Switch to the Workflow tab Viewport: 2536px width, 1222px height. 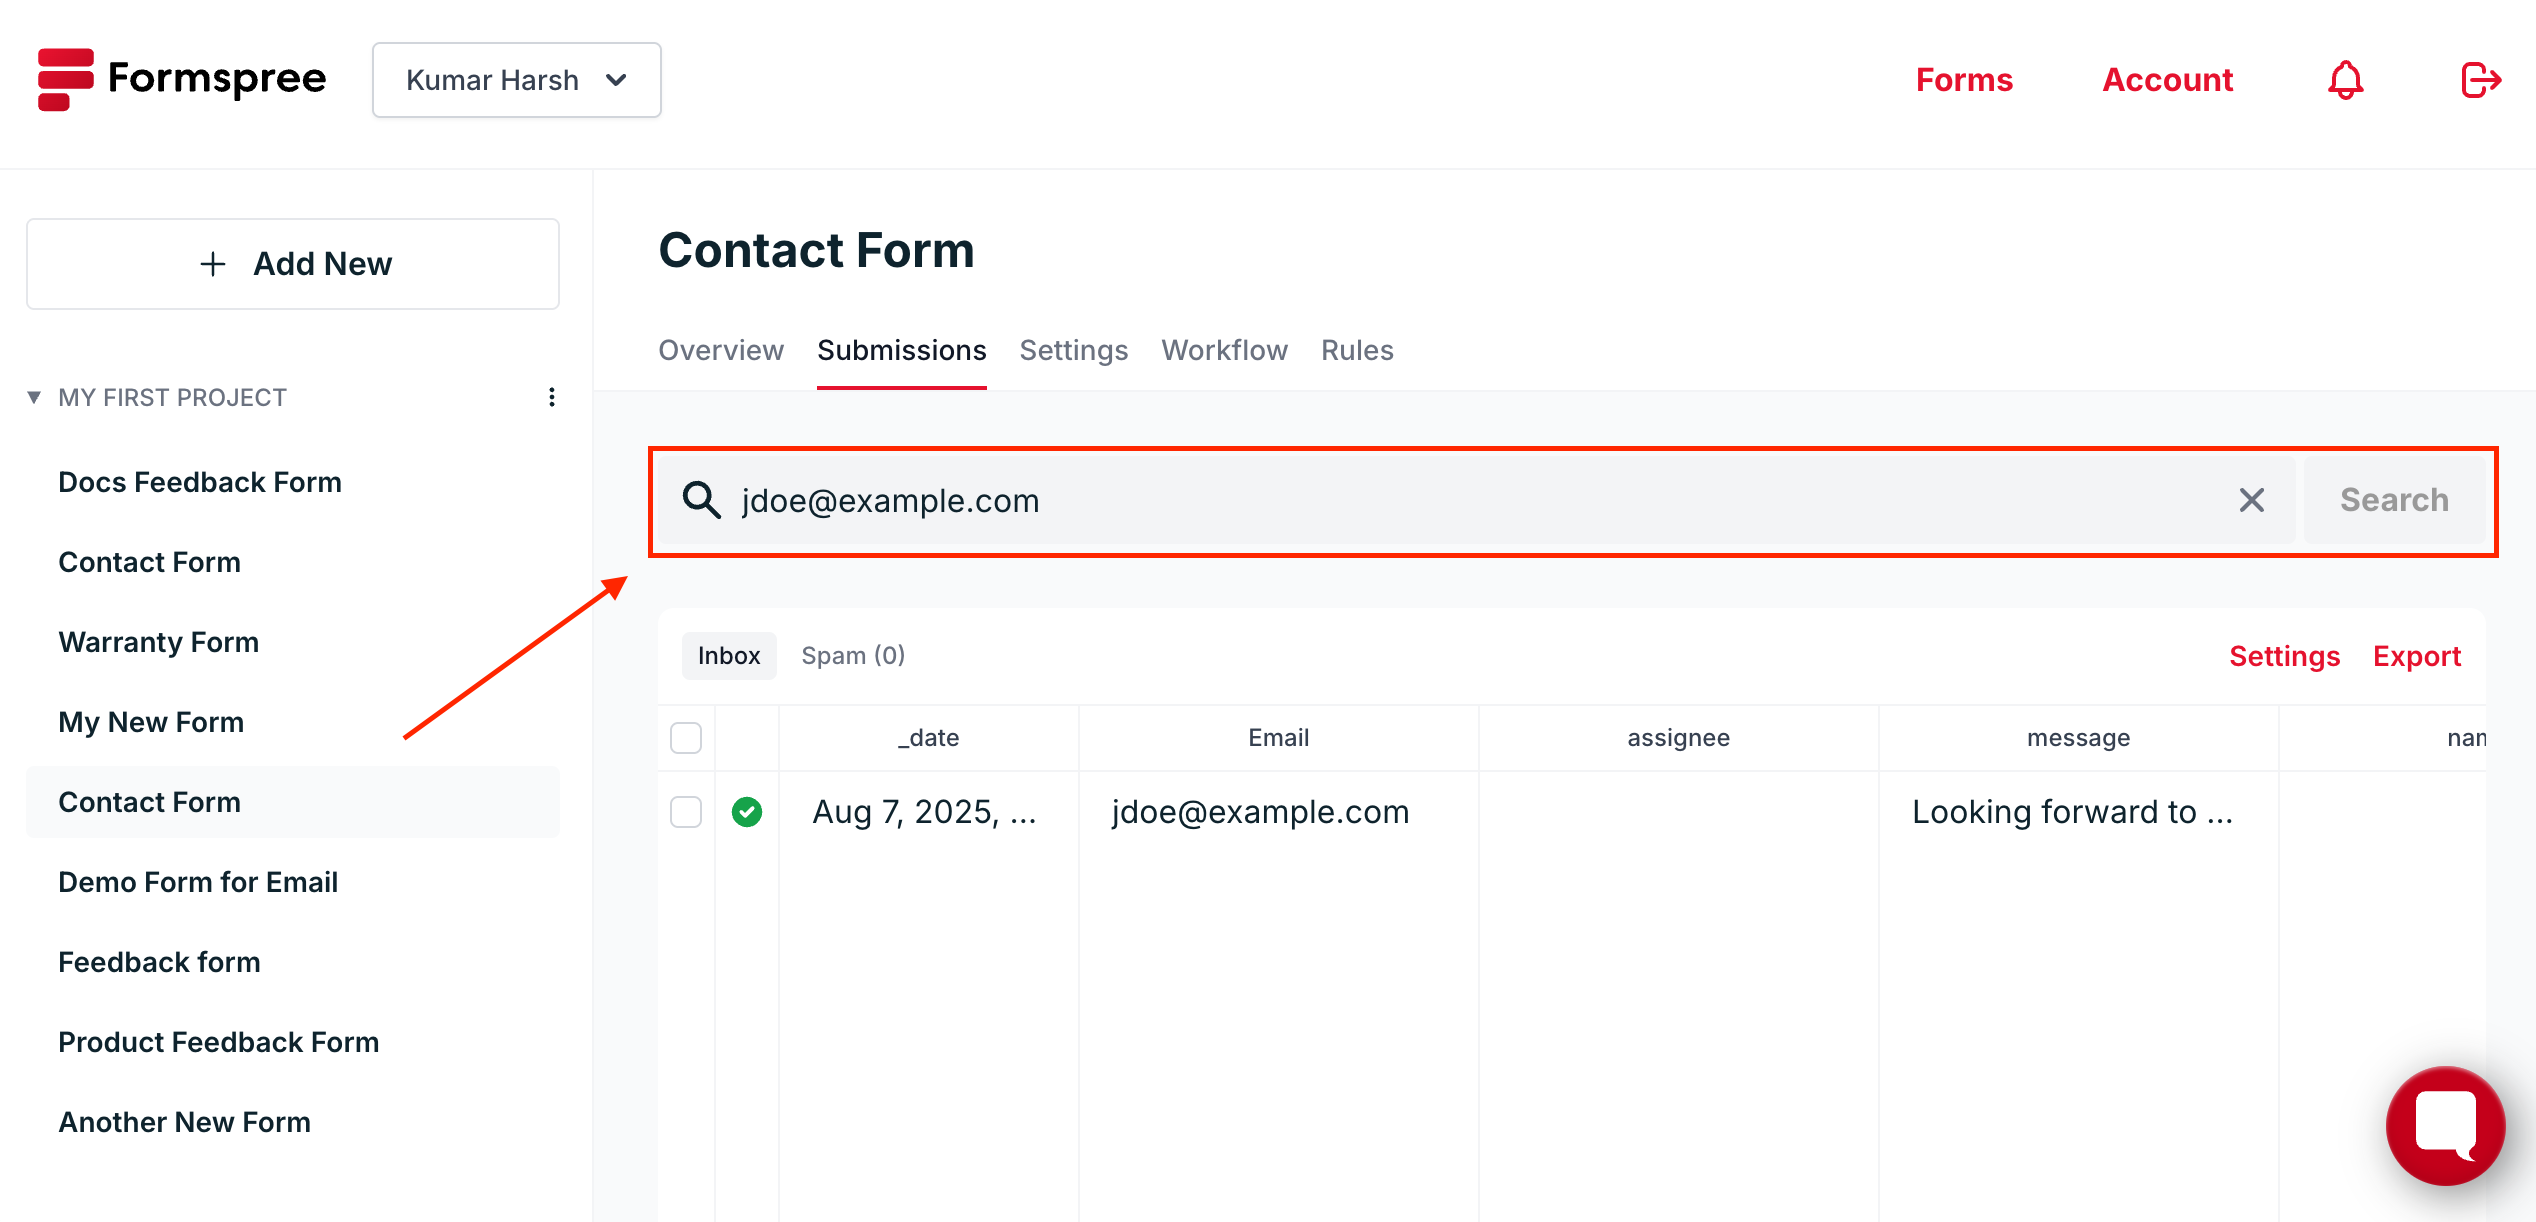pyautogui.click(x=1224, y=350)
